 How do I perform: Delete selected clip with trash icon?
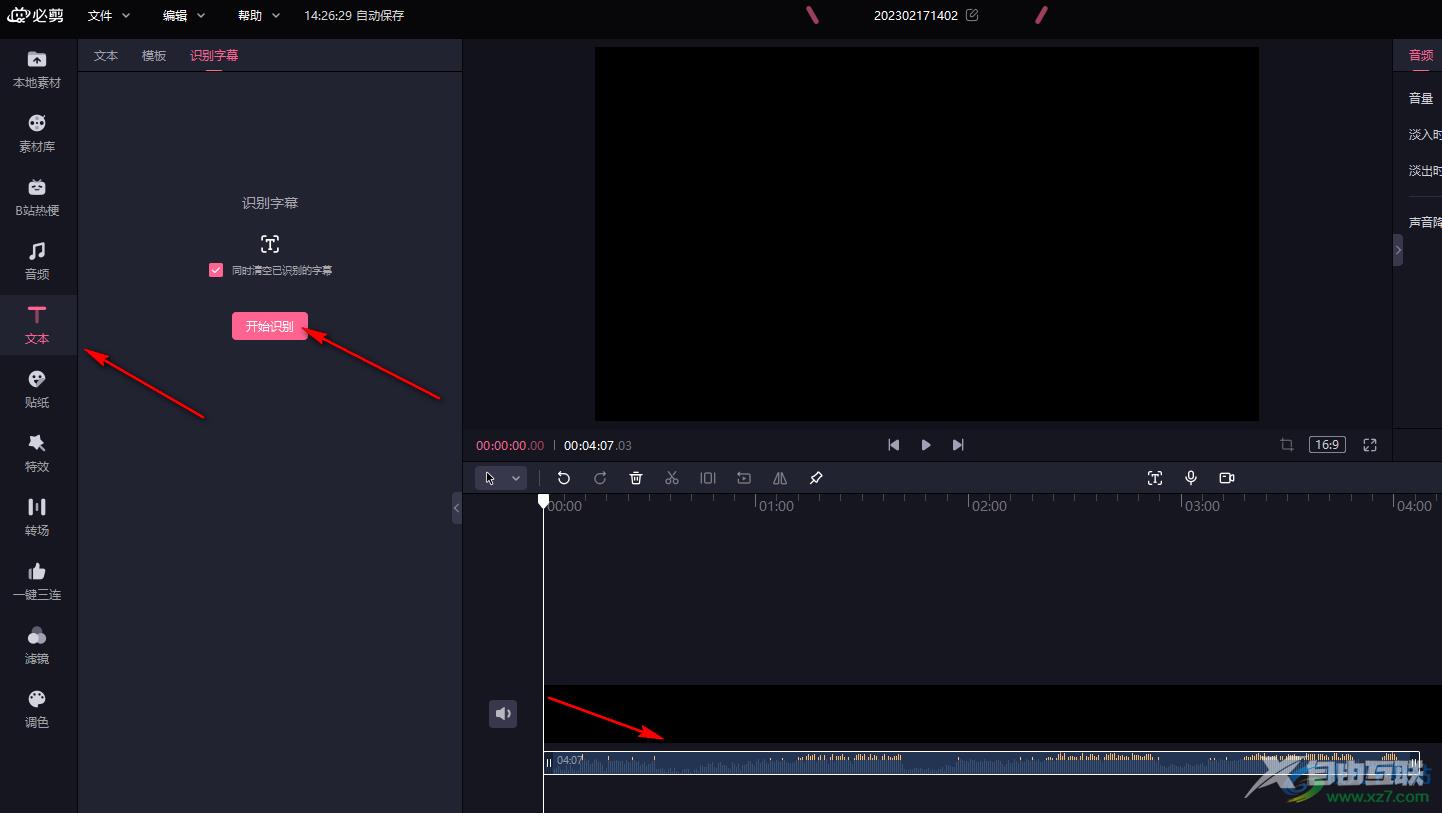[x=636, y=478]
